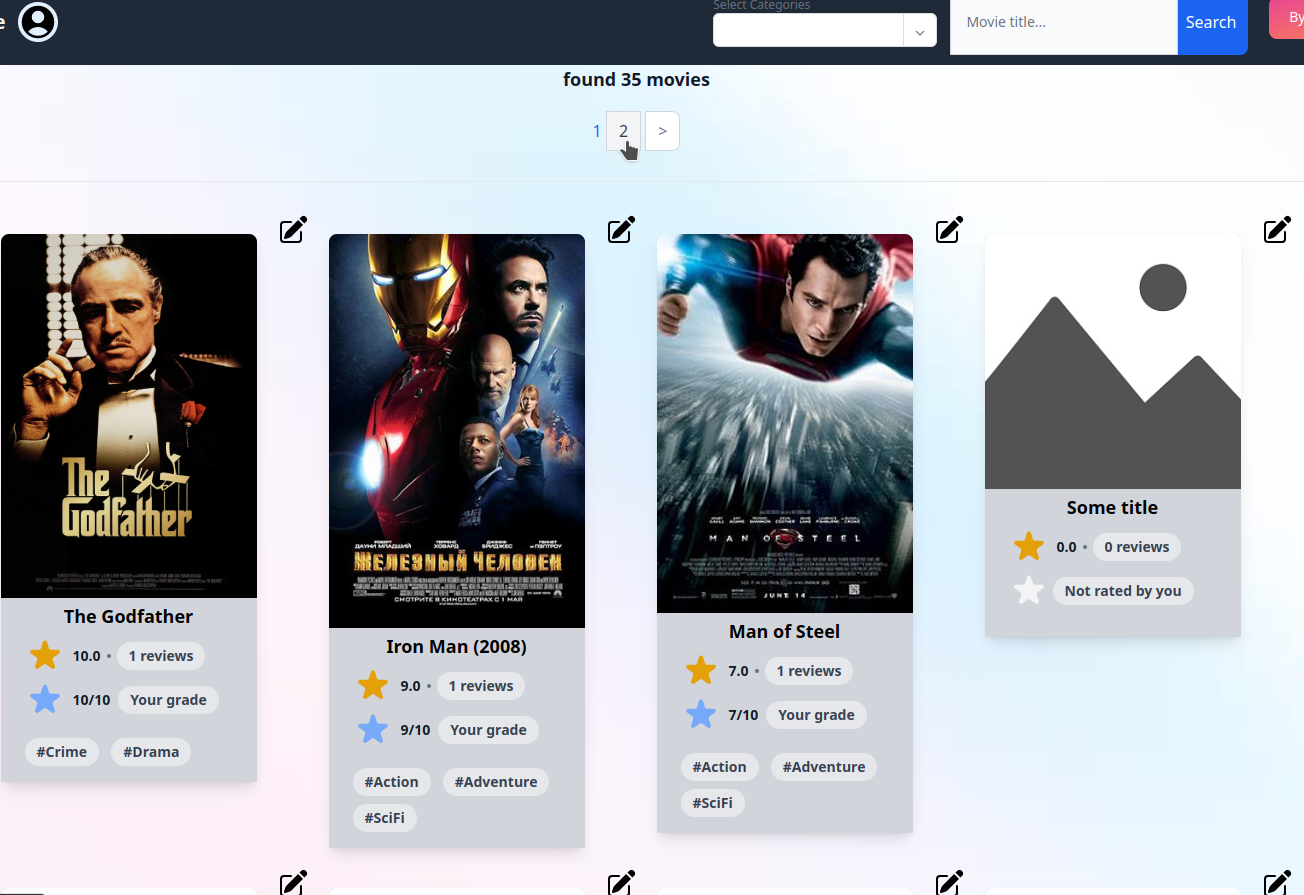Screen dimensions: 1304x895
Task: Click the edit pencil for Some title
Action: (1277, 229)
